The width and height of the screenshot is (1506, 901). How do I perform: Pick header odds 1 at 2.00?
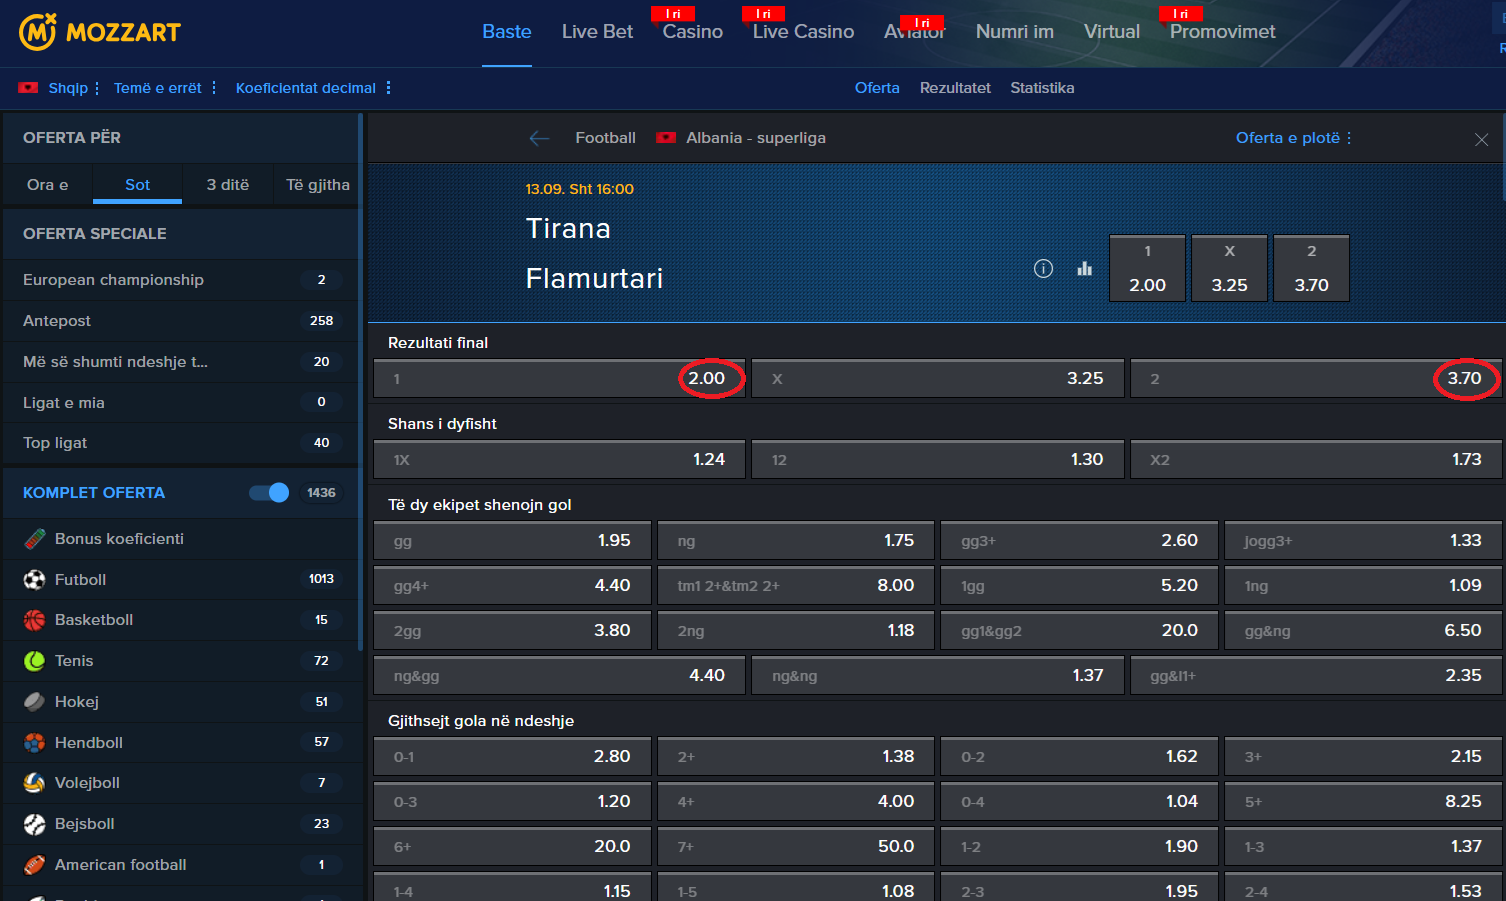tap(1147, 268)
